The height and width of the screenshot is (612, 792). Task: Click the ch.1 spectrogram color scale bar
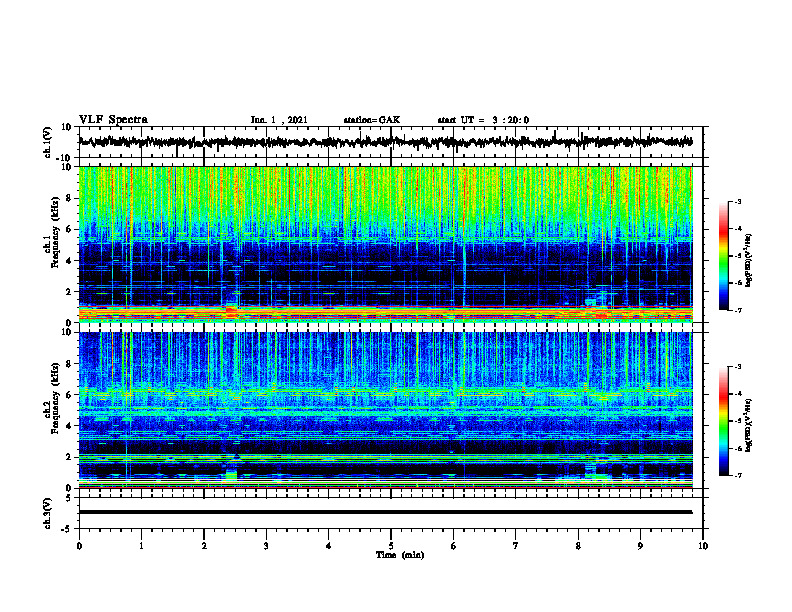724,256
